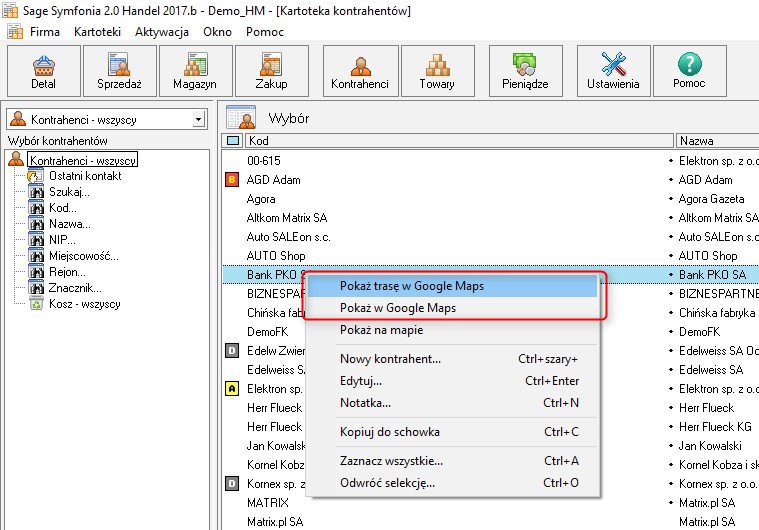759x530 pixels.
Task: Select the 00-615 row
Action: tap(490, 161)
